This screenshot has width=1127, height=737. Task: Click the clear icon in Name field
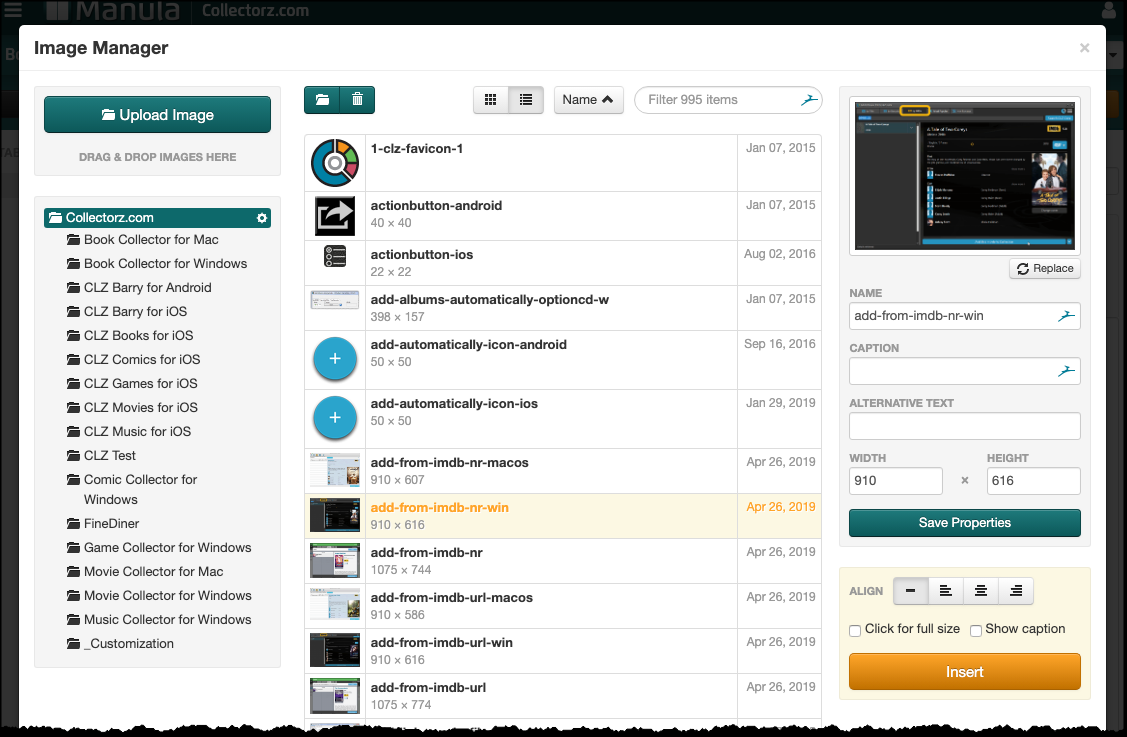pos(1067,316)
